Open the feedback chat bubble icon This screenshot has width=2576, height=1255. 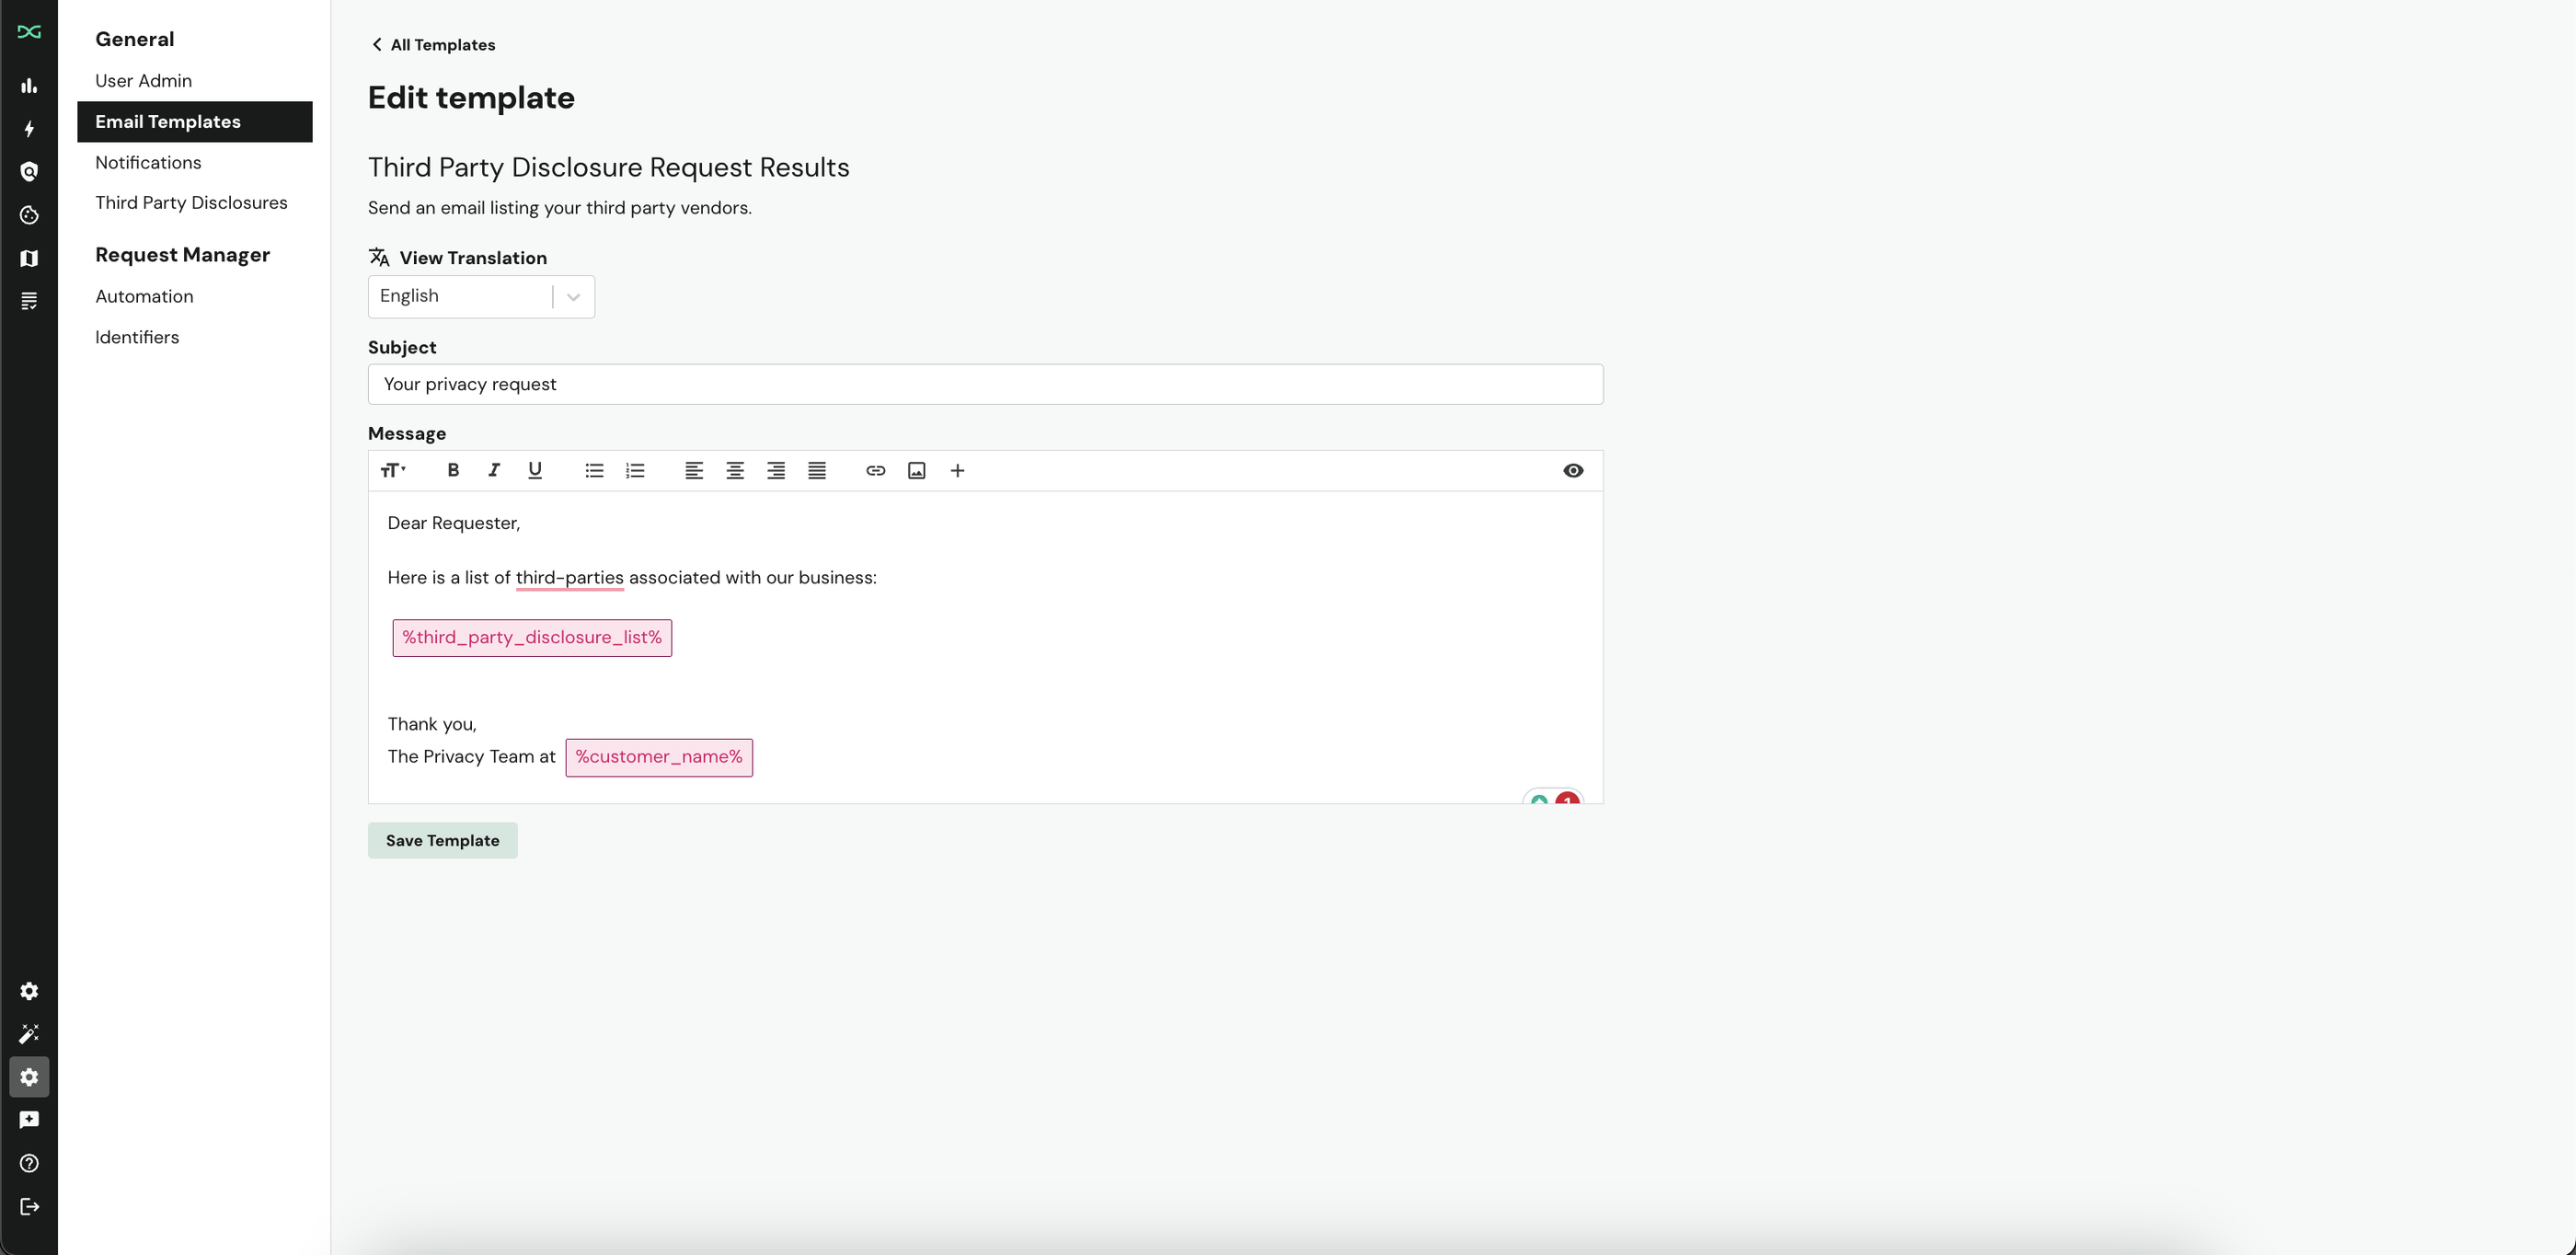(29, 1120)
